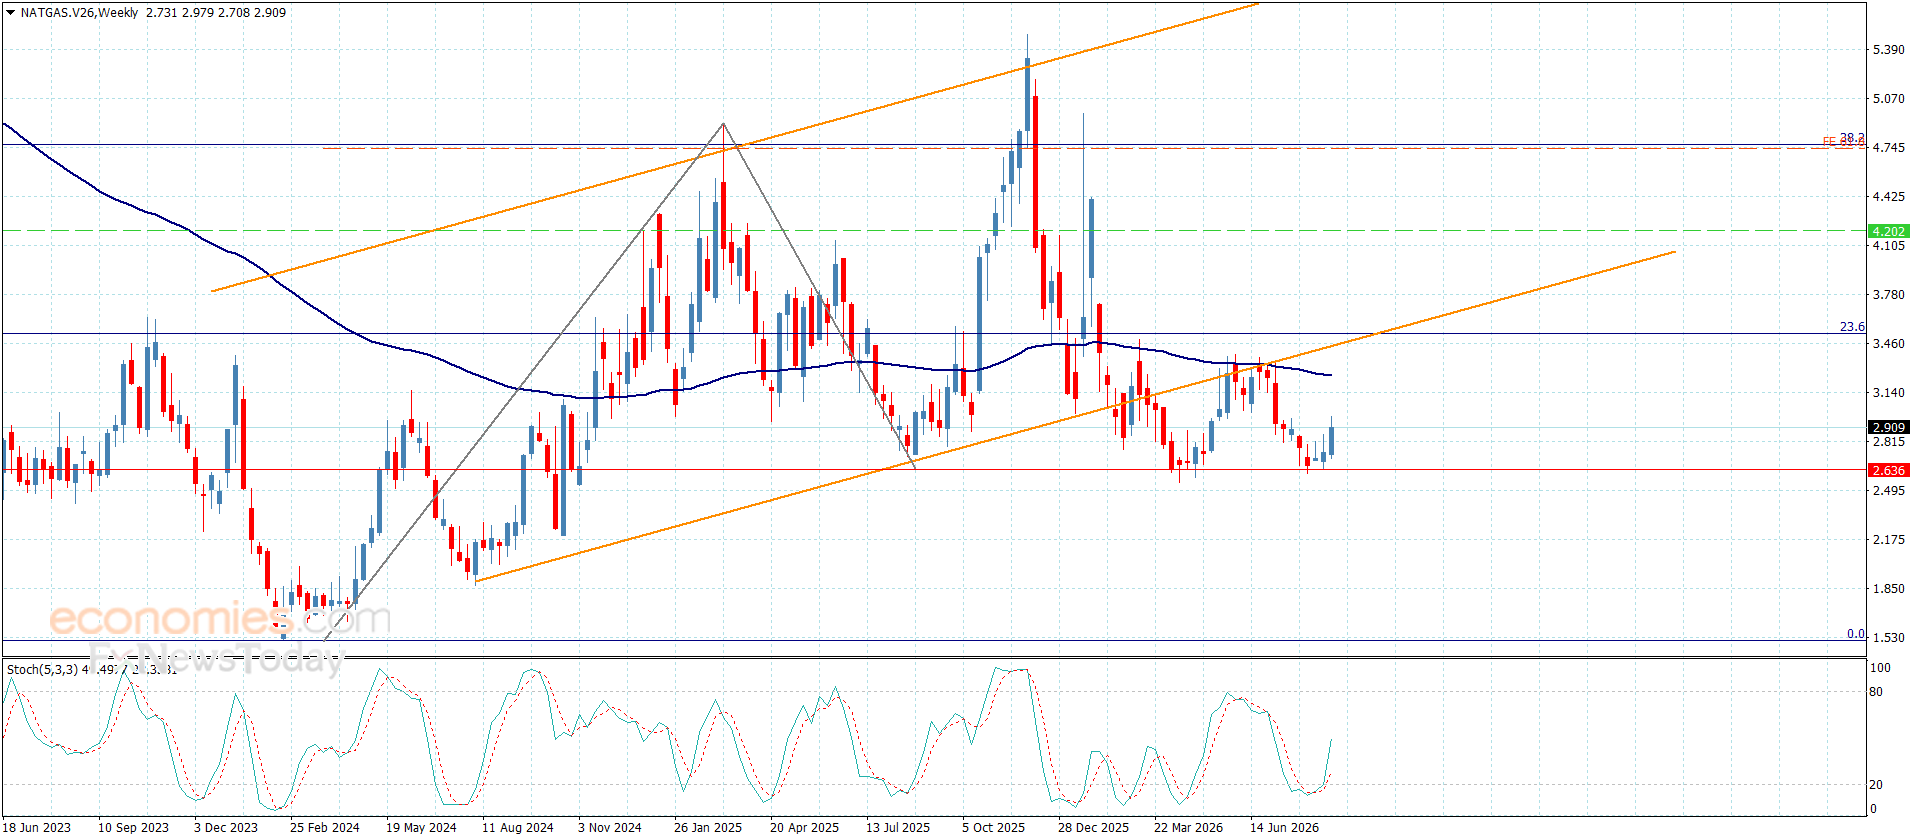Select the 38.2 Fibonacci level label
The height and width of the screenshot is (840, 1916).
[1852, 138]
